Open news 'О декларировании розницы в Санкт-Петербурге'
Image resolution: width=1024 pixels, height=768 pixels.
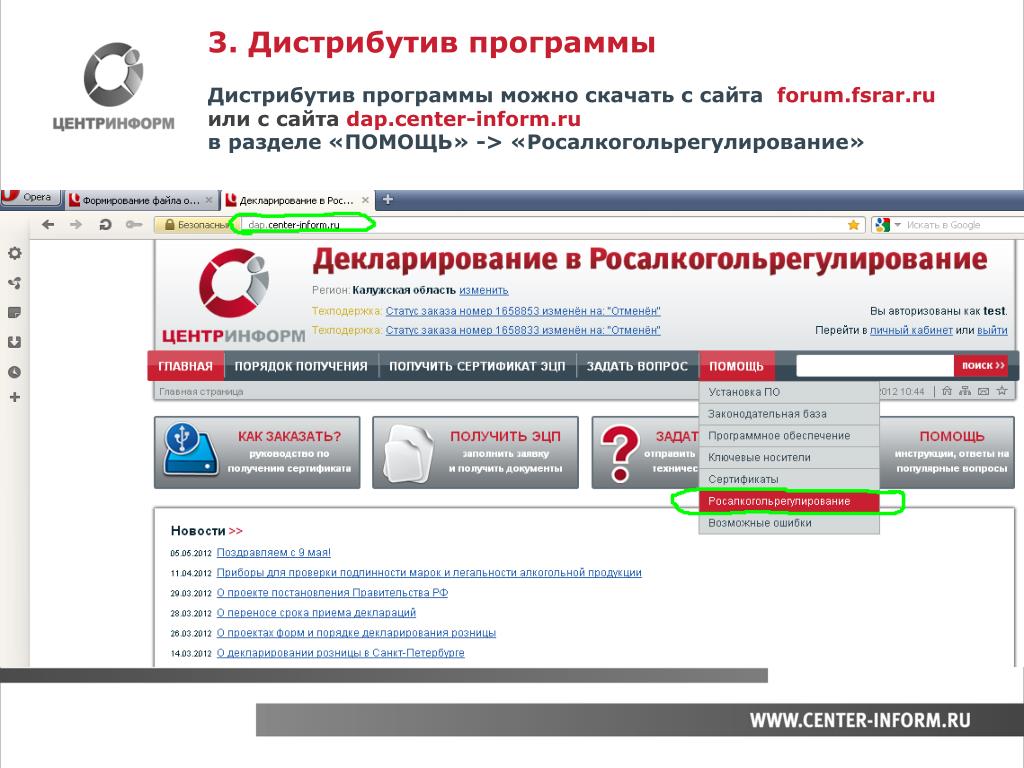(x=340, y=653)
